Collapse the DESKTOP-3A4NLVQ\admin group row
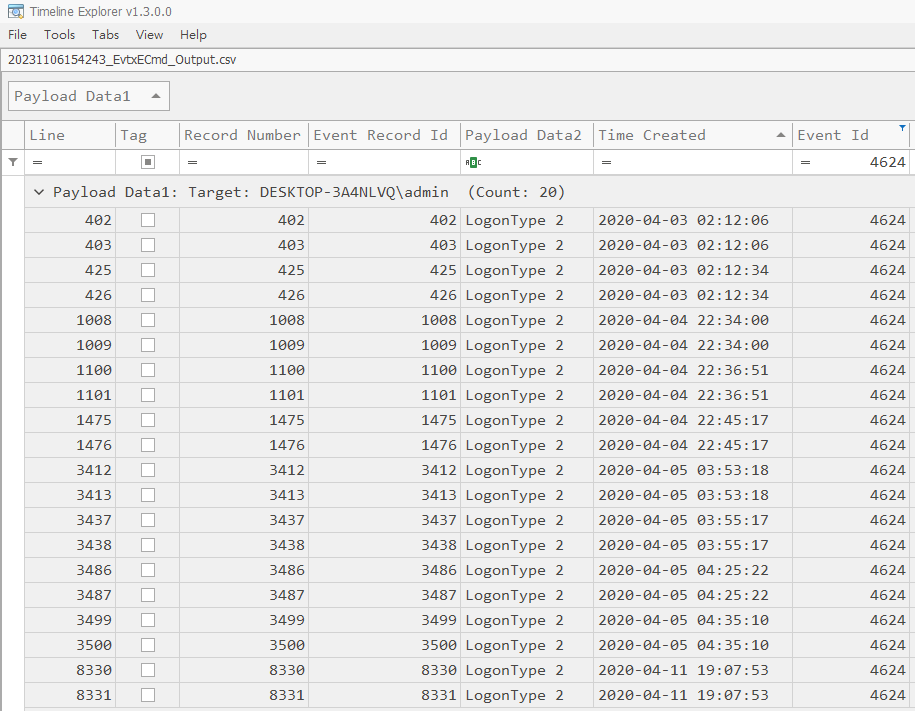The width and height of the screenshot is (915, 711). click(x=39, y=192)
